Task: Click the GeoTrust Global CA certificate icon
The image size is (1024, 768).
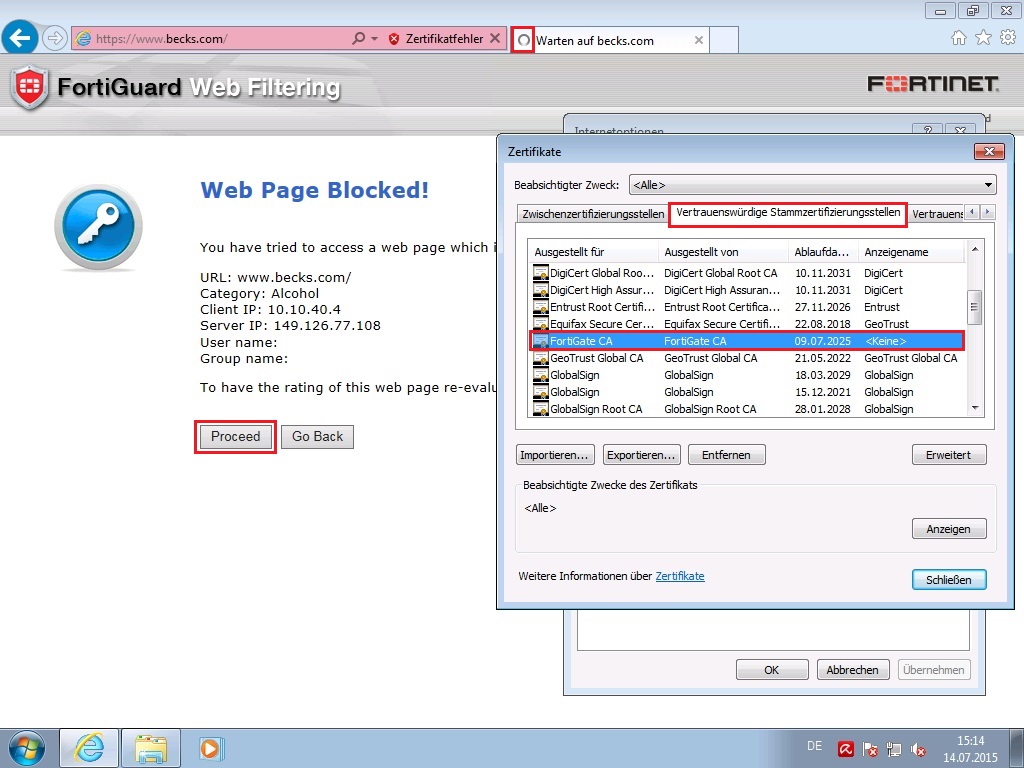Action: [540, 358]
